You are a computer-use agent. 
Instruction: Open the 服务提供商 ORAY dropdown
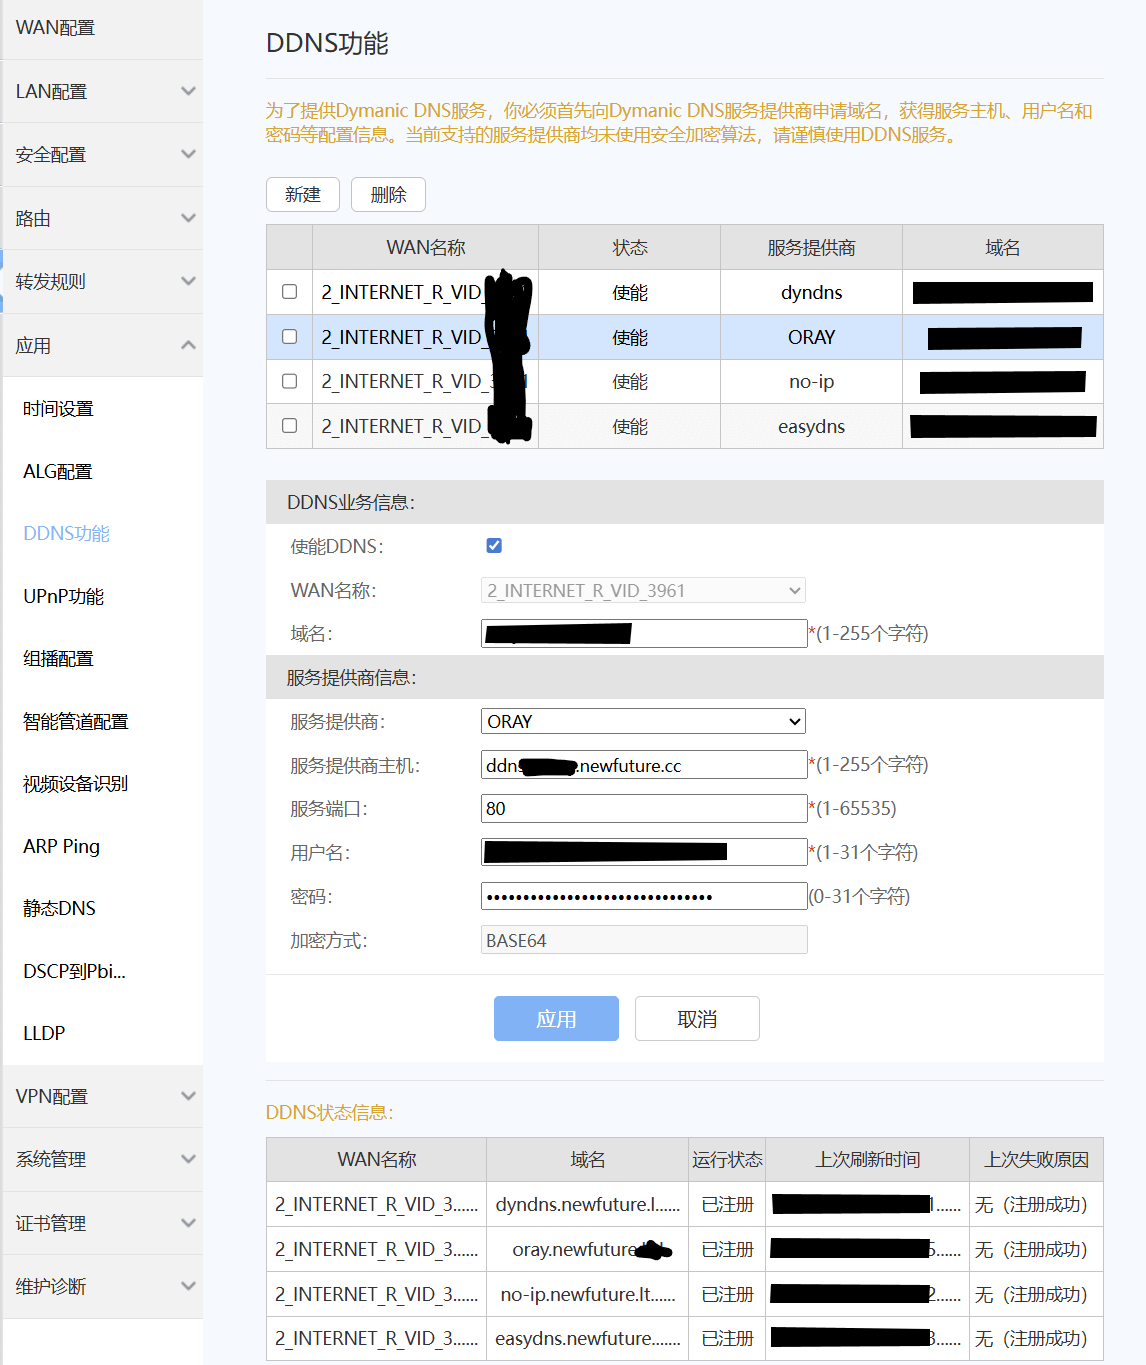[x=643, y=721]
